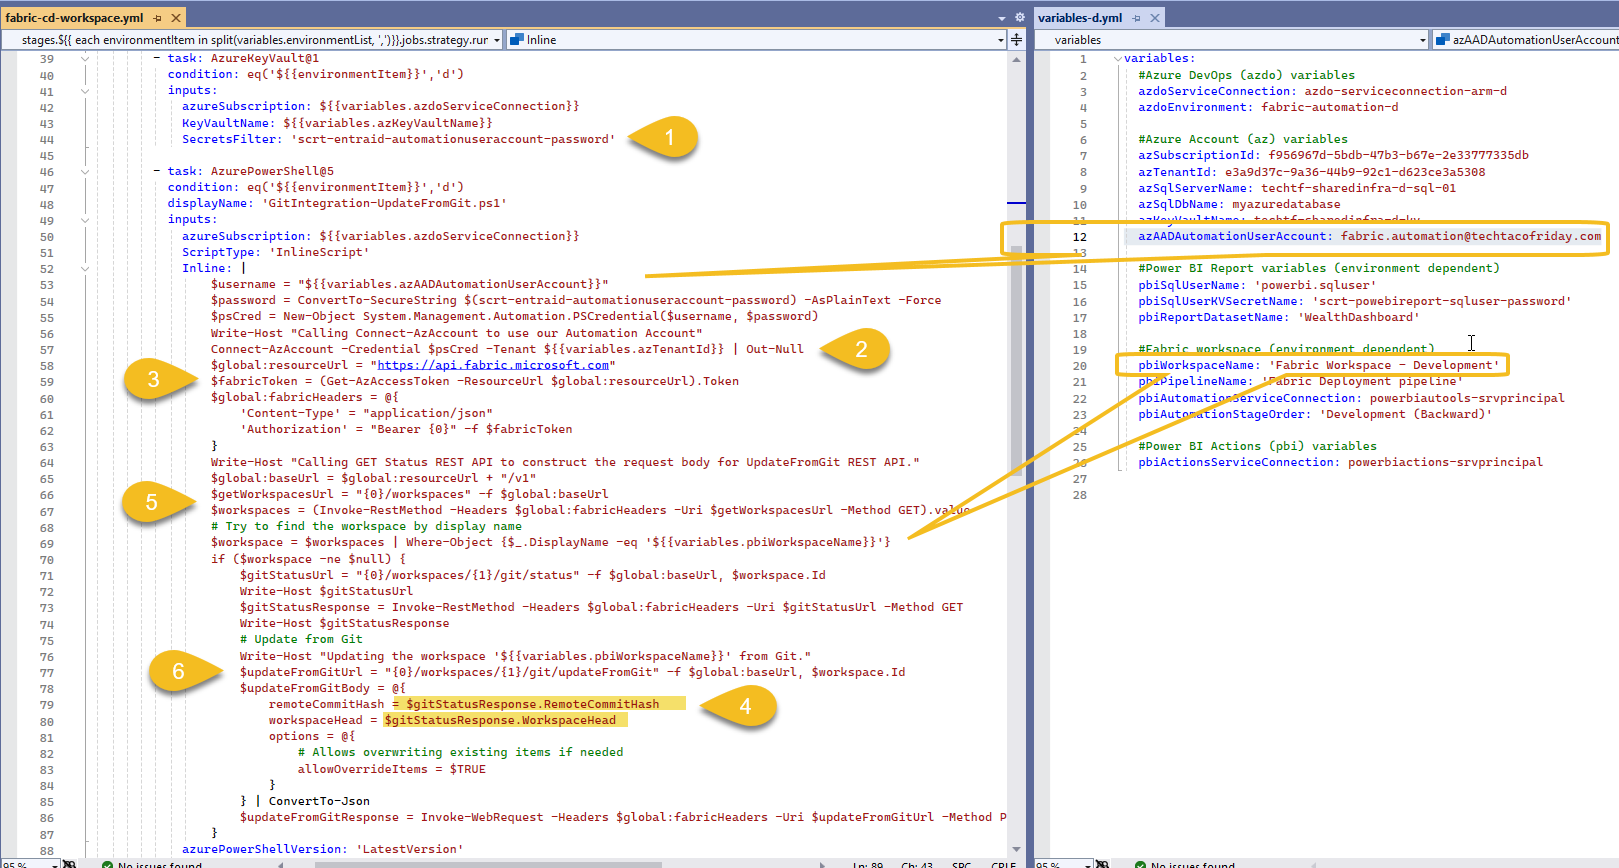Collapse the AzurePowerShell@5 task at line 46
The width and height of the screenshot is (1619, 868).
[x=85, y=172]
